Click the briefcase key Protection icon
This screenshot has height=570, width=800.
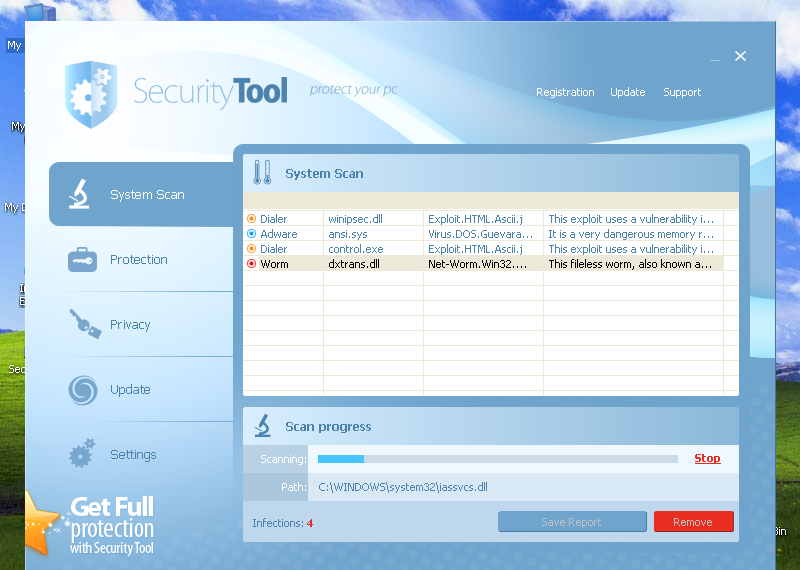point(82,259)
